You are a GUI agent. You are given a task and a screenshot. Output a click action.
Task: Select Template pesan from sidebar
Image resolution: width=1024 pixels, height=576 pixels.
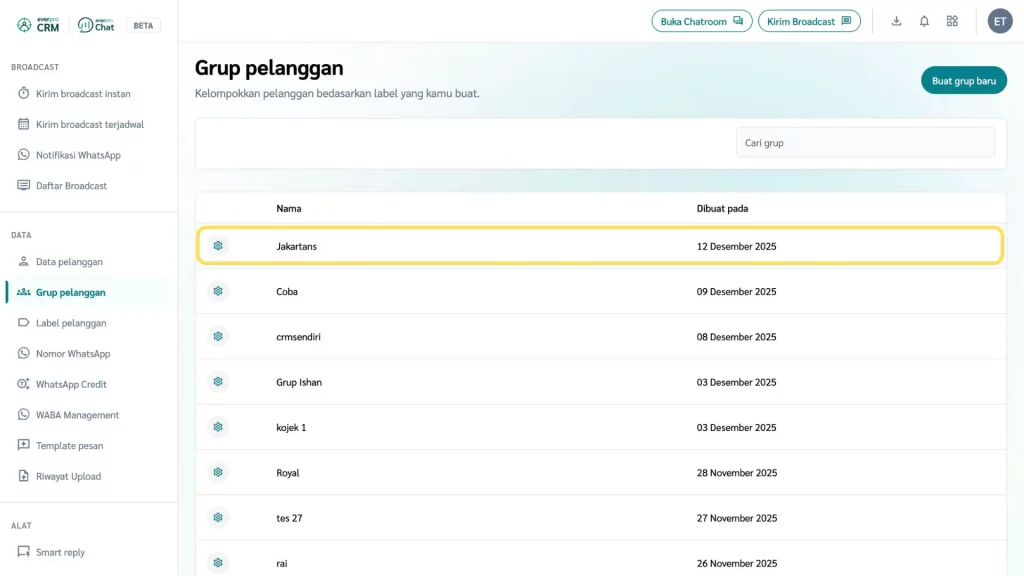(x=69, y=446)
